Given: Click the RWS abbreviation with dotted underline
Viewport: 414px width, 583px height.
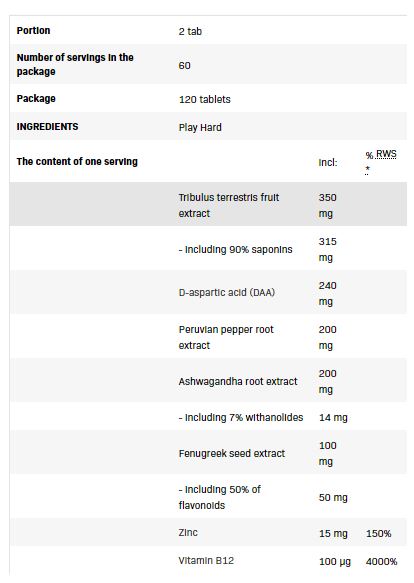Looking at the screenshot, I should pyautogui.click(x=386, y=154).
